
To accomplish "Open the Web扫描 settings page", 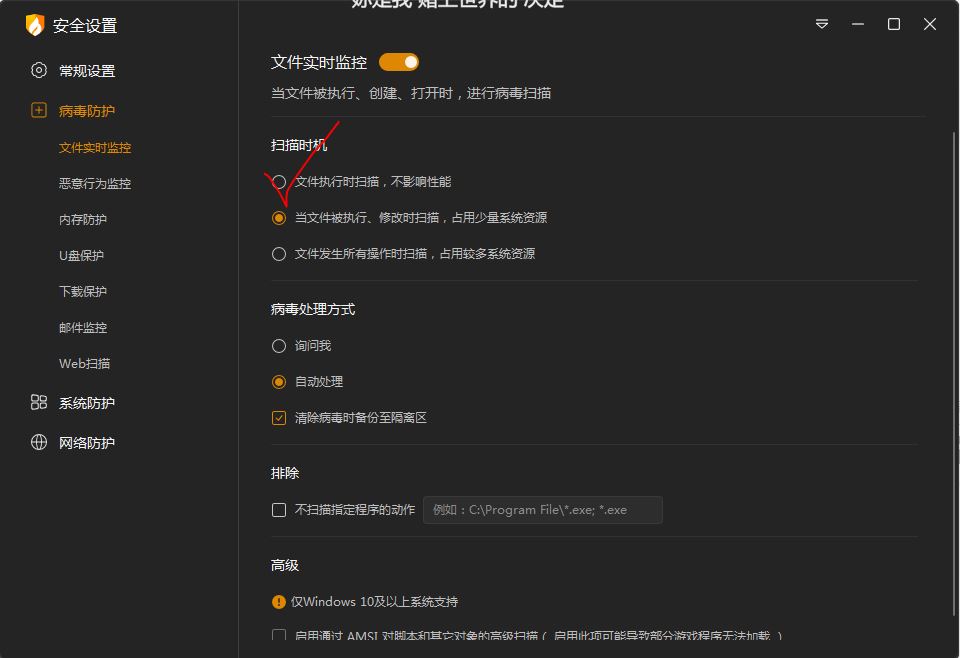I will point(85,364).
